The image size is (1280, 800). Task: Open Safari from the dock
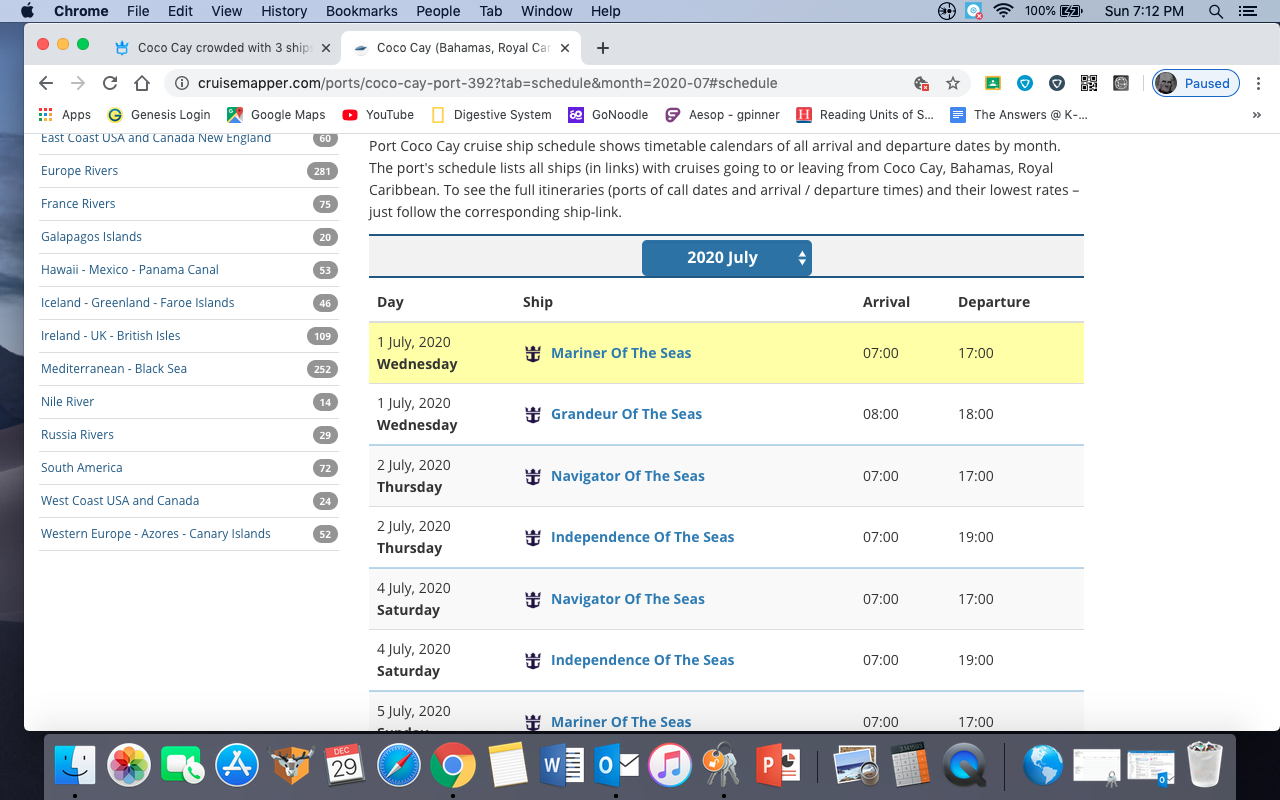[x=399, y=767]
